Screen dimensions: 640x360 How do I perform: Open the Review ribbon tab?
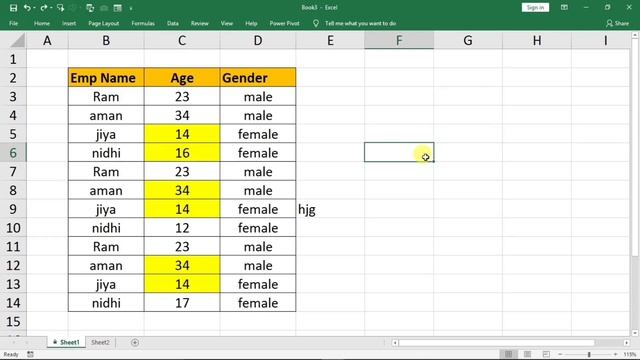(200, 24)
